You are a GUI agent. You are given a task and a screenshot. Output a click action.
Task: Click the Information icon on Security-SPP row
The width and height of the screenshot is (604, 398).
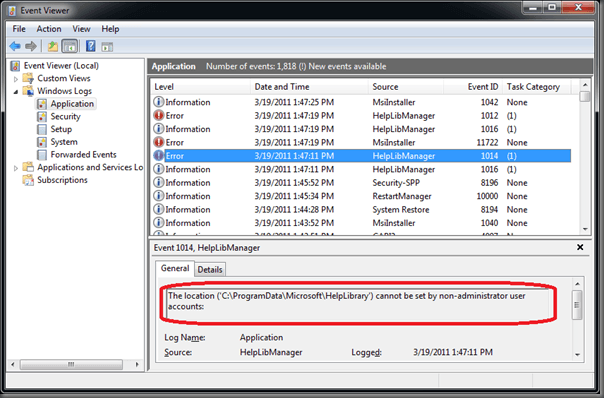(158, 182)
